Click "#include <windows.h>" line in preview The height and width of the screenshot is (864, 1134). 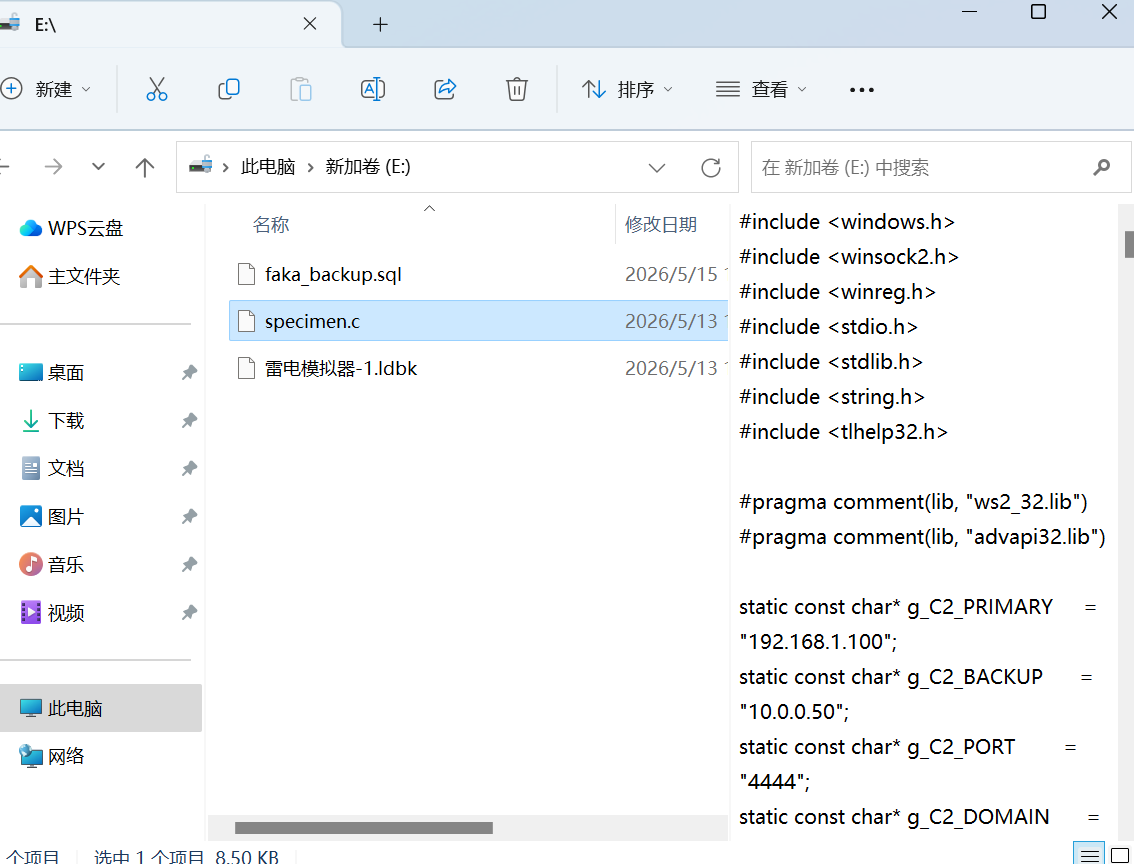(x=847, y=221)
